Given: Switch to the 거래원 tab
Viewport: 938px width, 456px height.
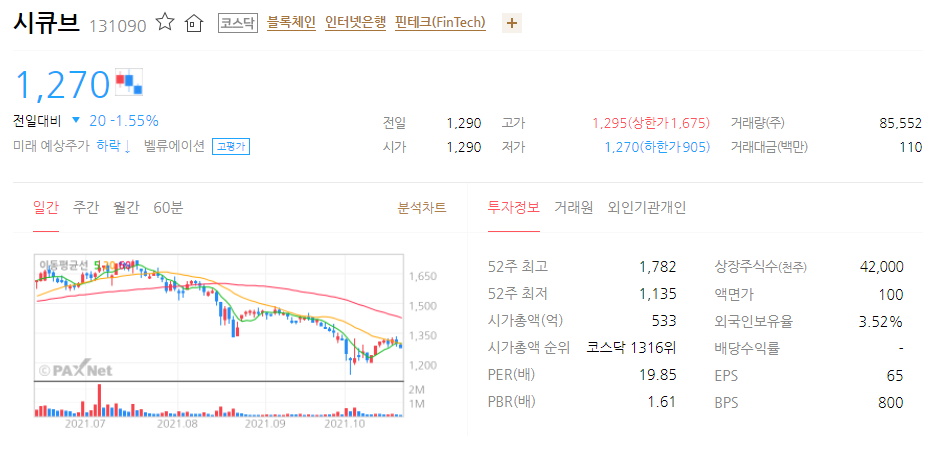Looking at the screenshot, I should (x=573, y=208).
